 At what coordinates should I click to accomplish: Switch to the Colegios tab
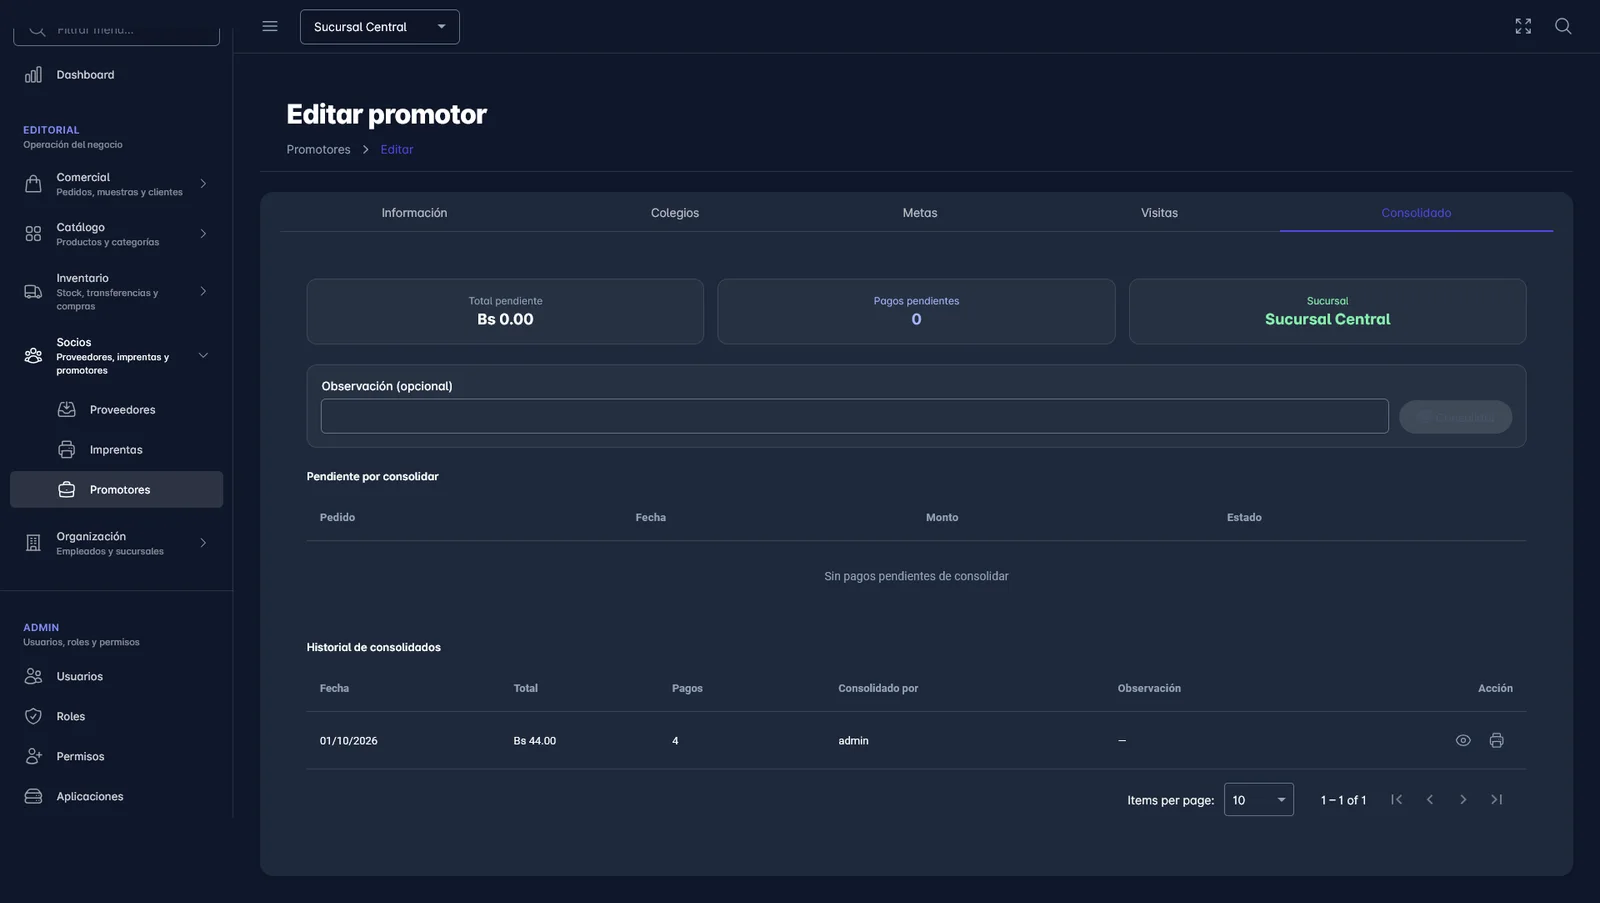tap(675, 213)
